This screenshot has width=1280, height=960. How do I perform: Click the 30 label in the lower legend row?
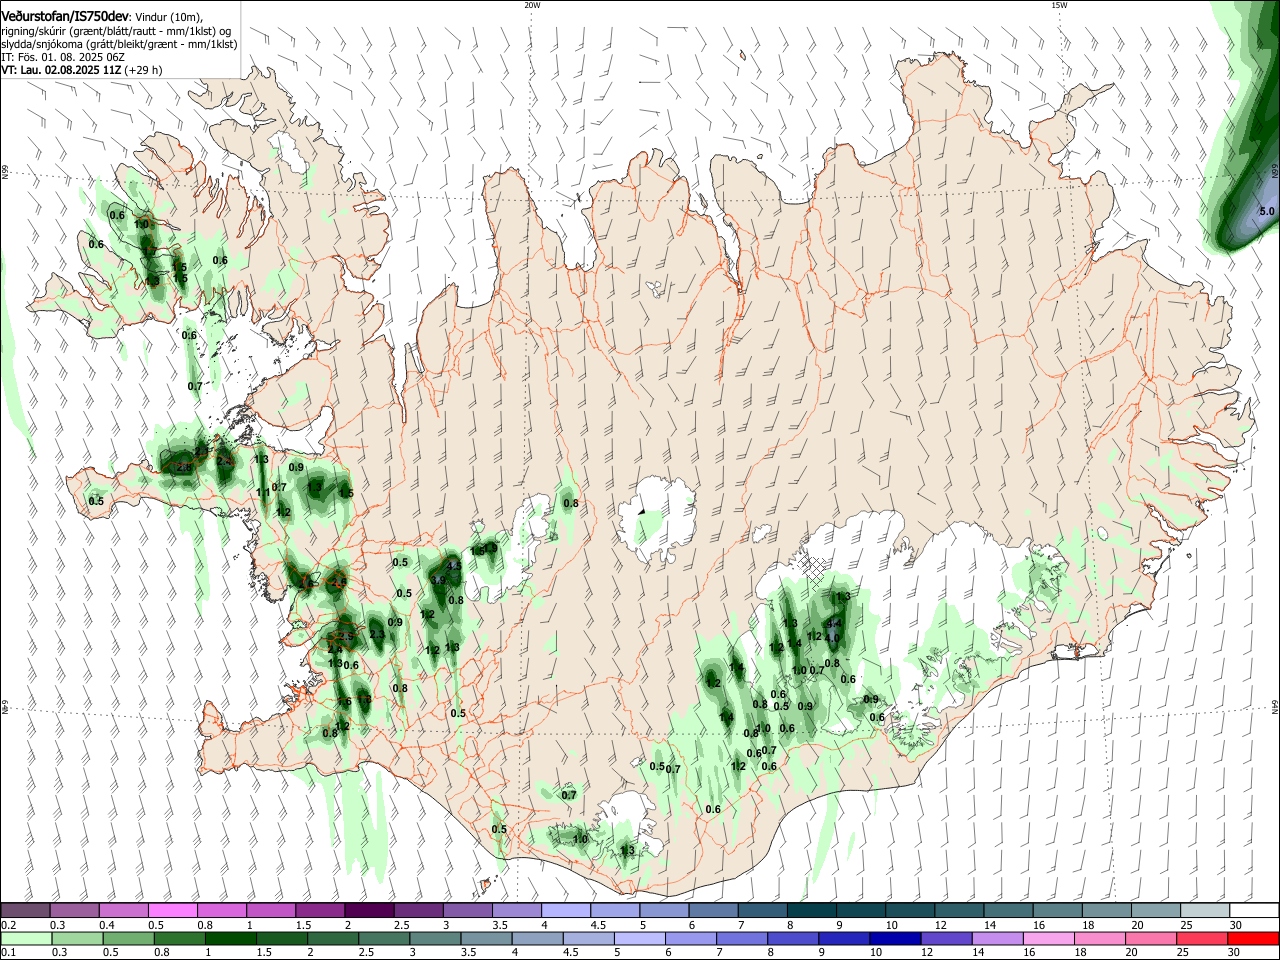tap(1235, 953)
